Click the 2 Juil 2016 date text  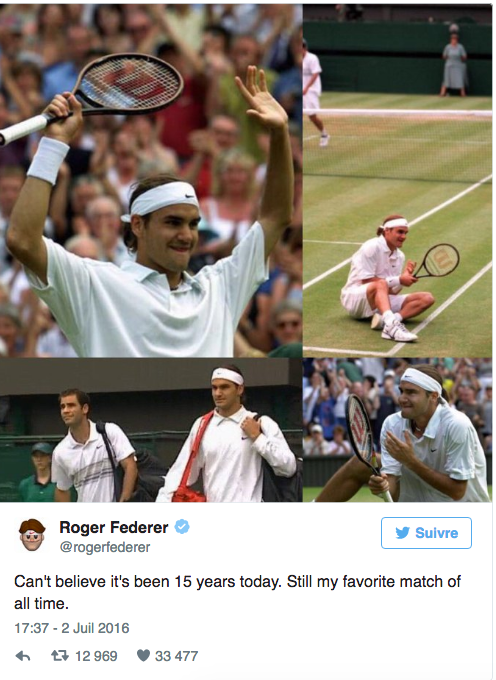click(95, 628)
